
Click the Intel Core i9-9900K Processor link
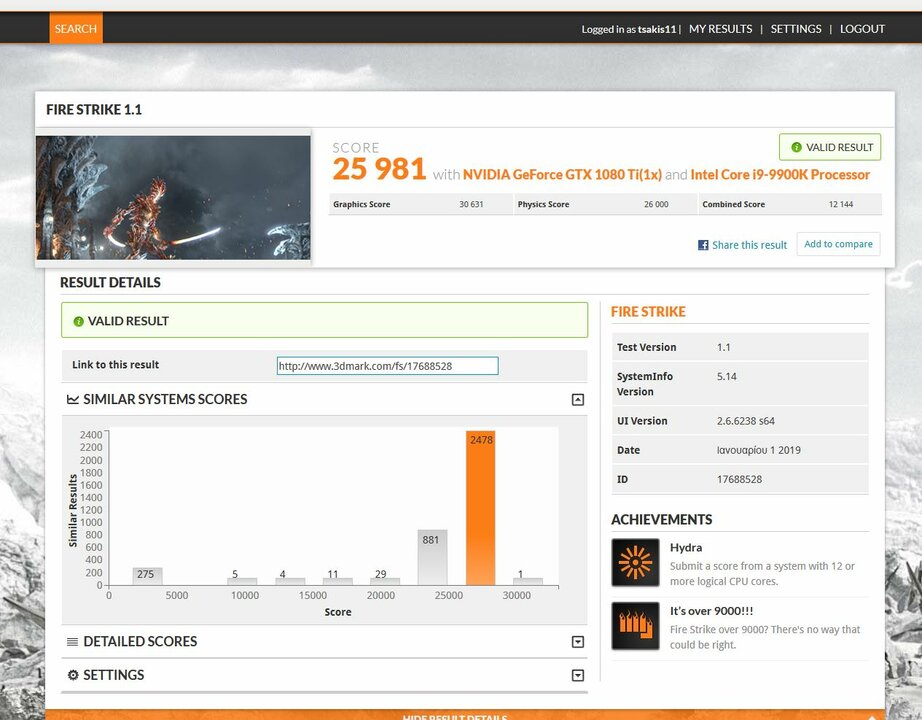780,175
